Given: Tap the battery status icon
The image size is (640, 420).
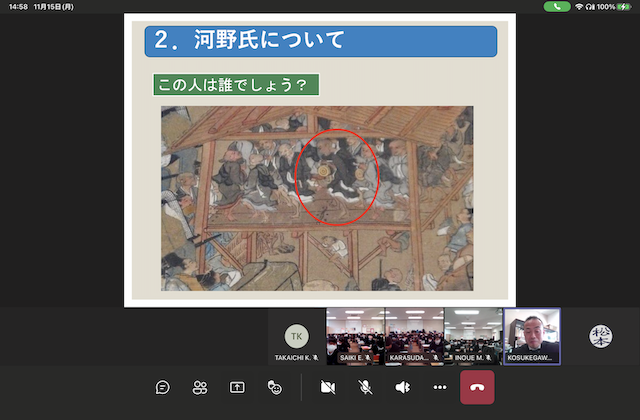Looking at the screenshot, I should [x=624, y=7].
